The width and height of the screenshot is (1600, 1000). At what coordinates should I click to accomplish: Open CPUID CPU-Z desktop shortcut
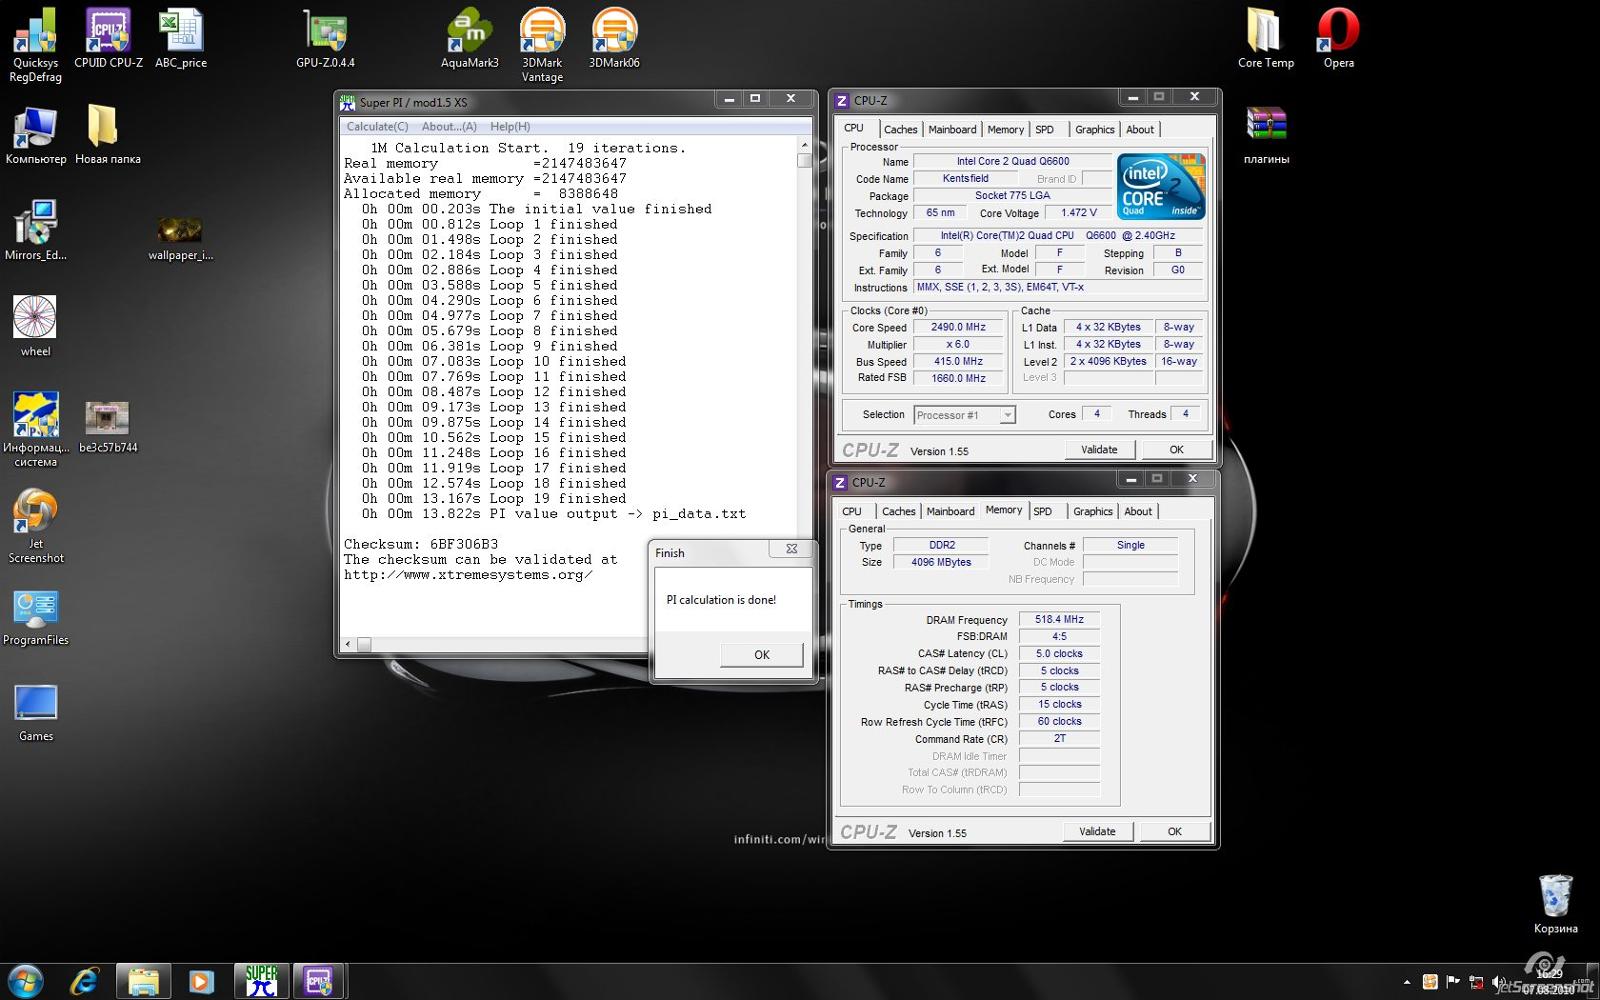108,38
